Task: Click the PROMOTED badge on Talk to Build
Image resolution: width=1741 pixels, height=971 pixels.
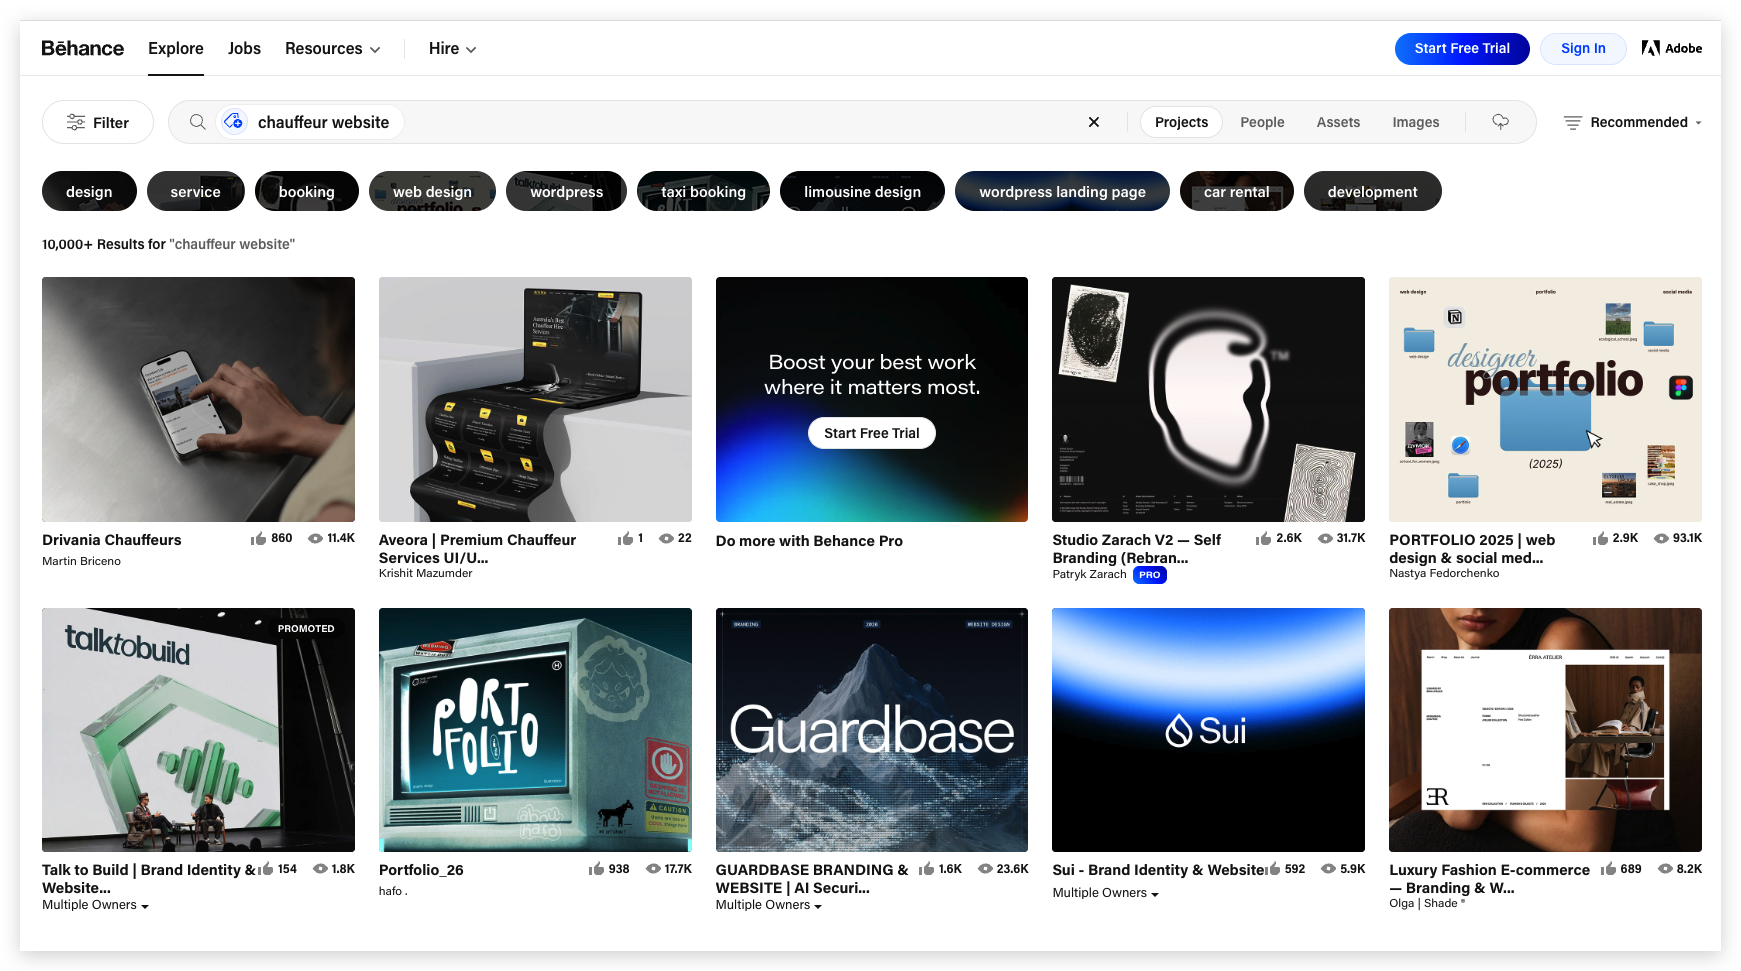Action: point(306,629)
